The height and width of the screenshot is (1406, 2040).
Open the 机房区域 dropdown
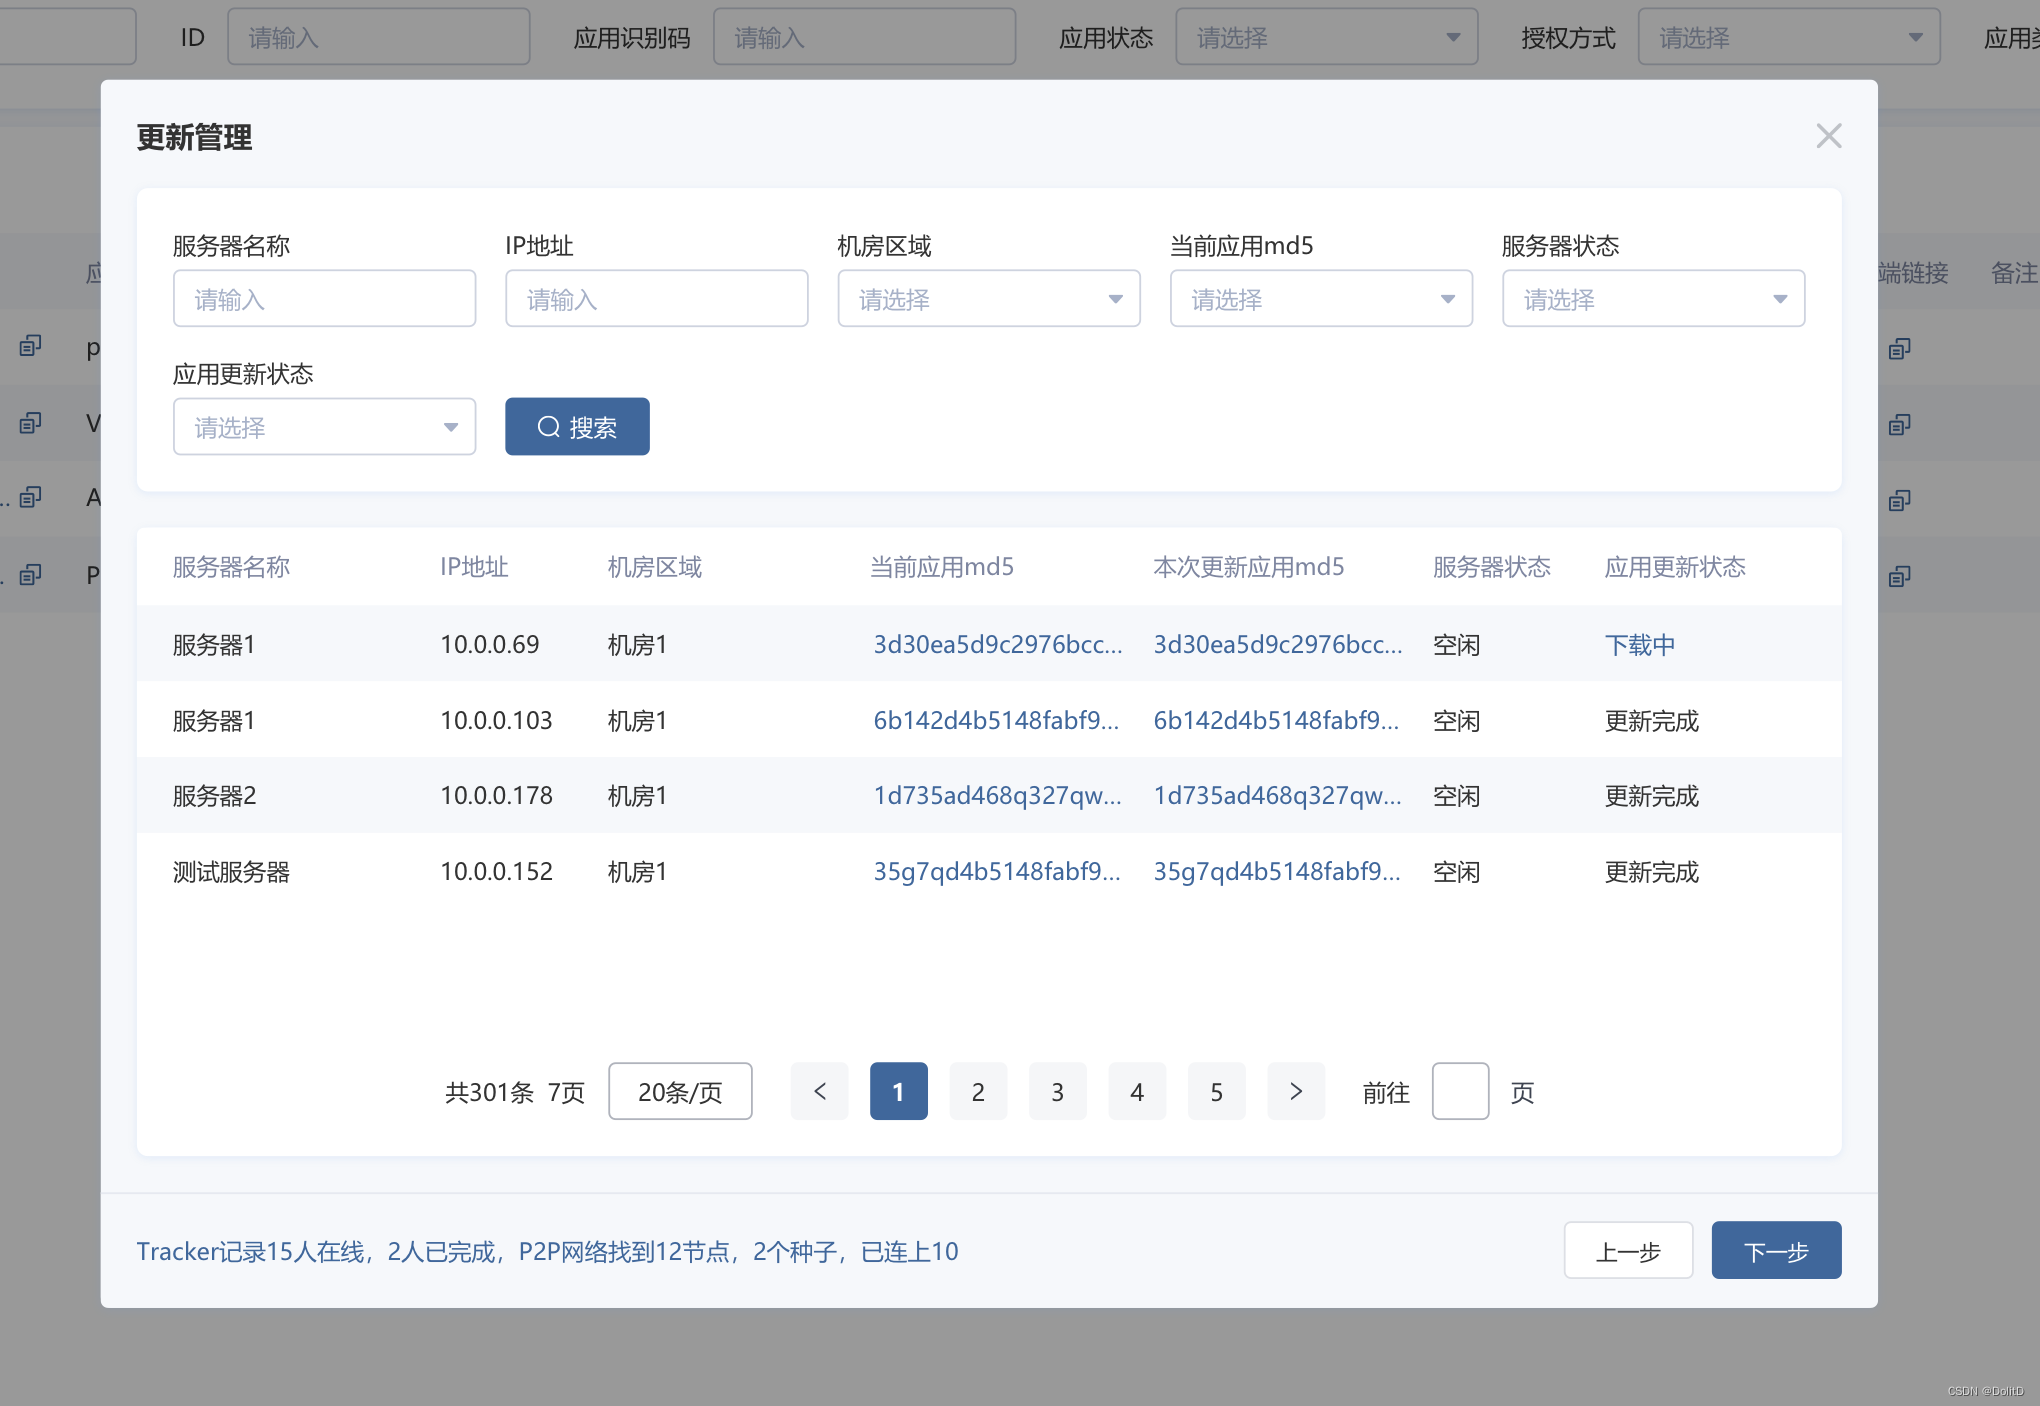[x=988, y=299]
